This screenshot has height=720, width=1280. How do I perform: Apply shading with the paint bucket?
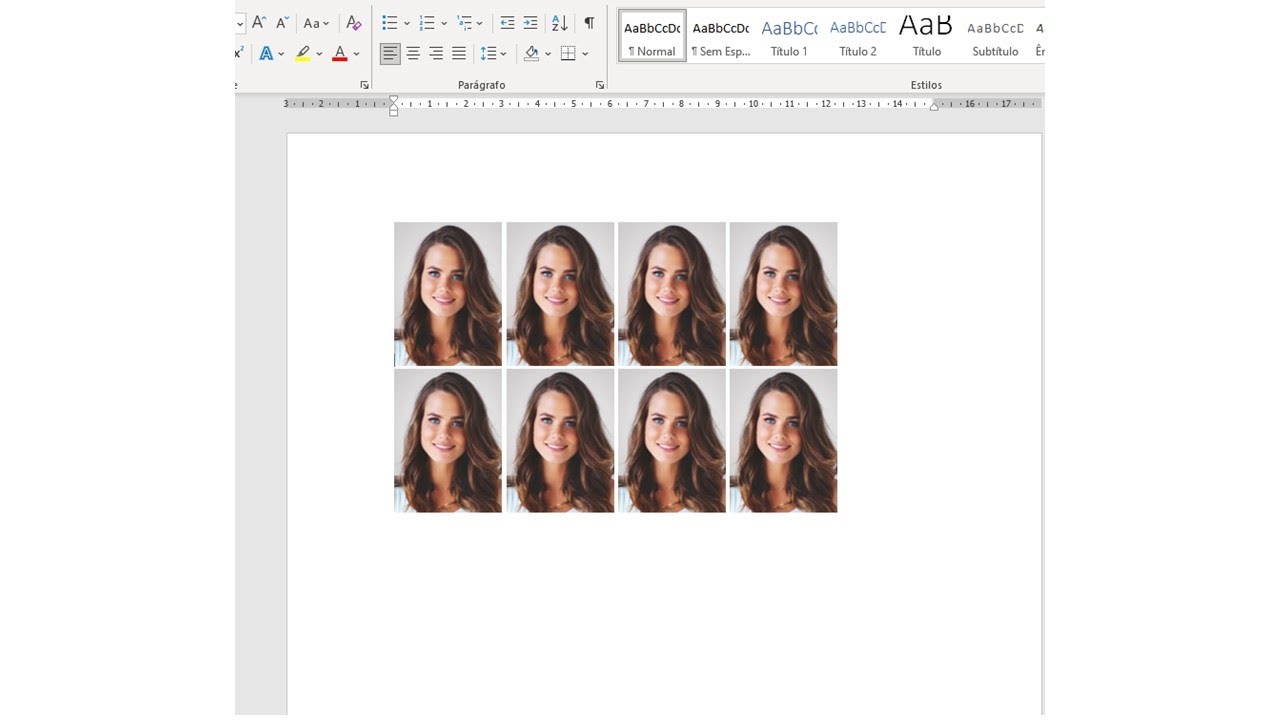tap(531, 54)
